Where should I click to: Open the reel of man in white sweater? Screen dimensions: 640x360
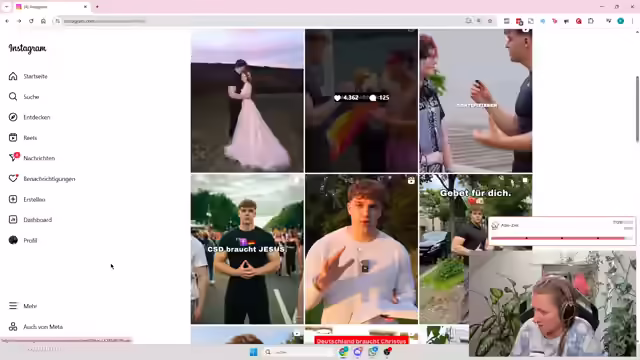pos(361,249)
